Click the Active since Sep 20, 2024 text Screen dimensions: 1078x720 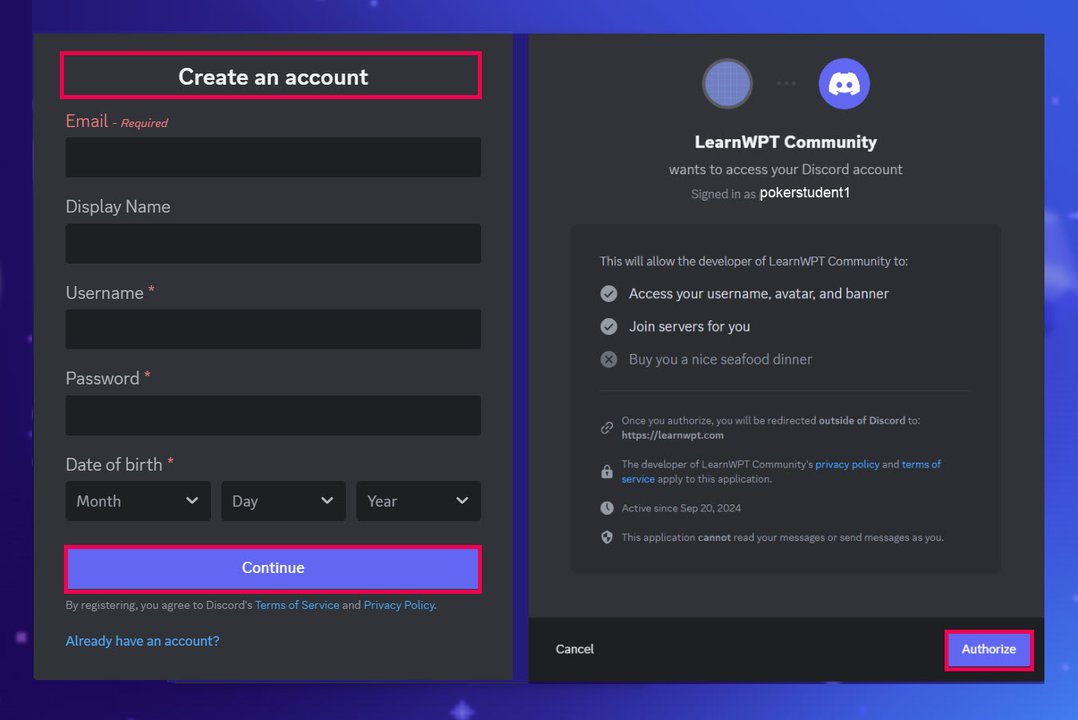point(681,508)
